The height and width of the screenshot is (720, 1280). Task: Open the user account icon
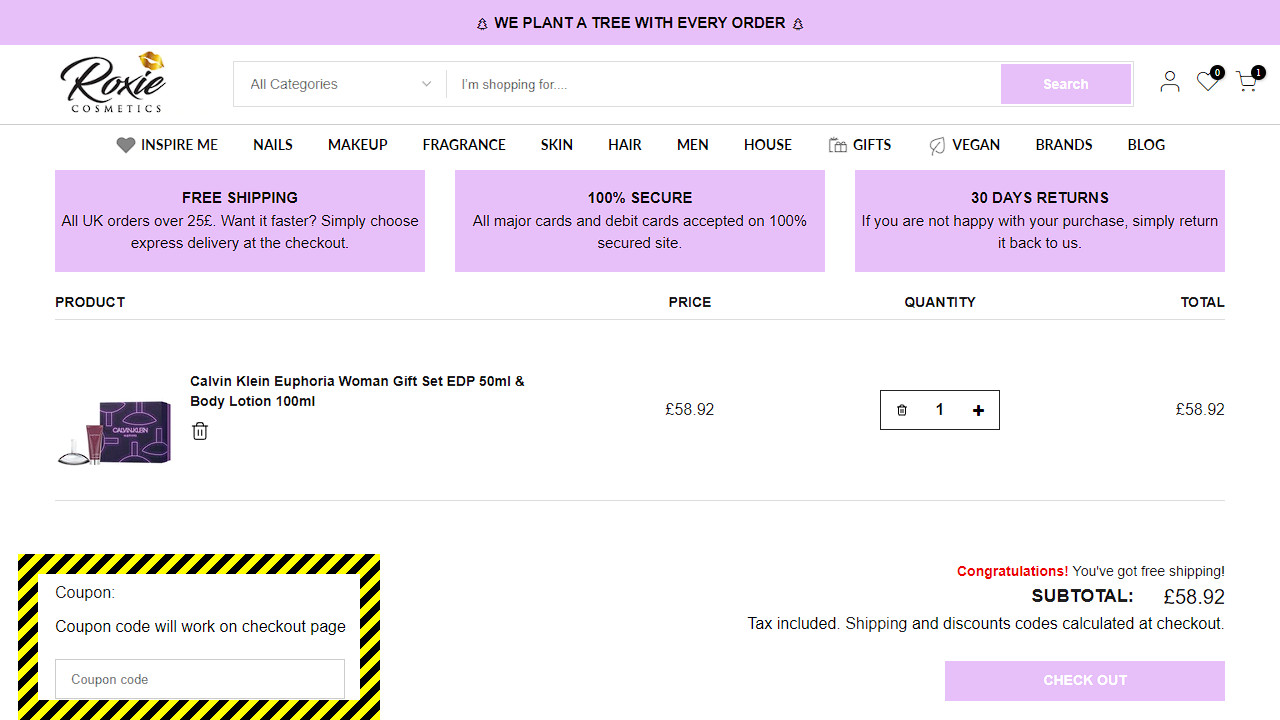tap(1170, 81)
